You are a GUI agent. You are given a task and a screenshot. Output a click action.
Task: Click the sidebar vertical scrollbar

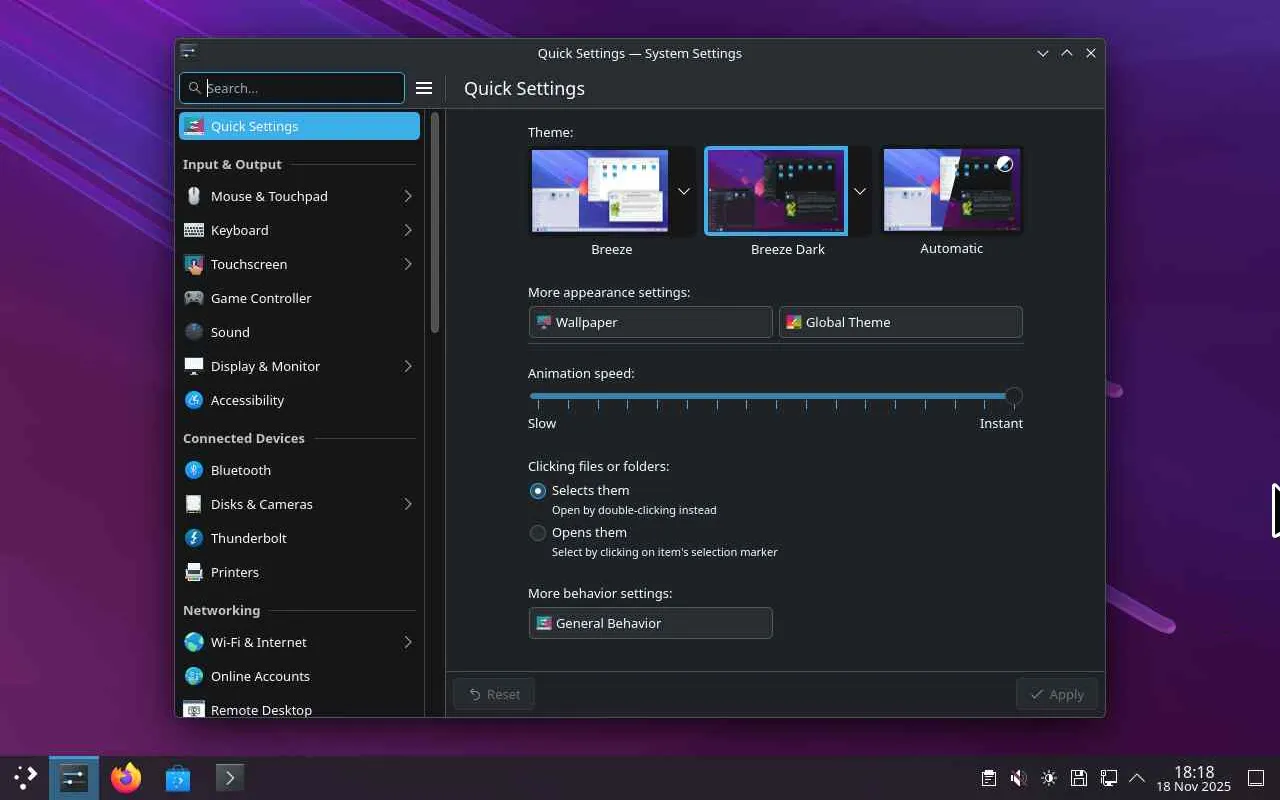pos(435,222)
